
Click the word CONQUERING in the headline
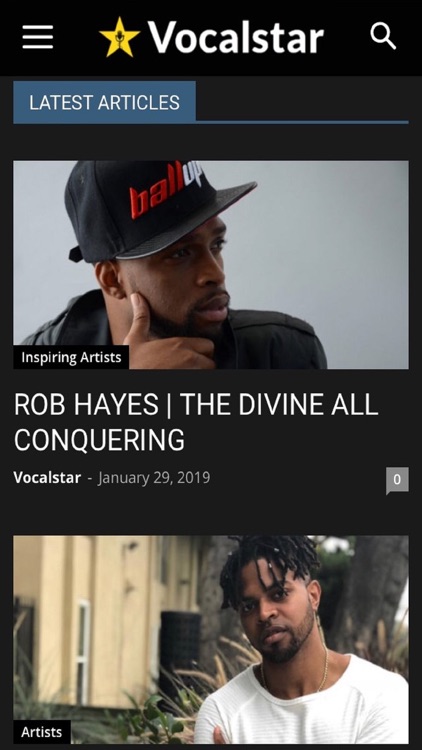(x=99, y=440)
